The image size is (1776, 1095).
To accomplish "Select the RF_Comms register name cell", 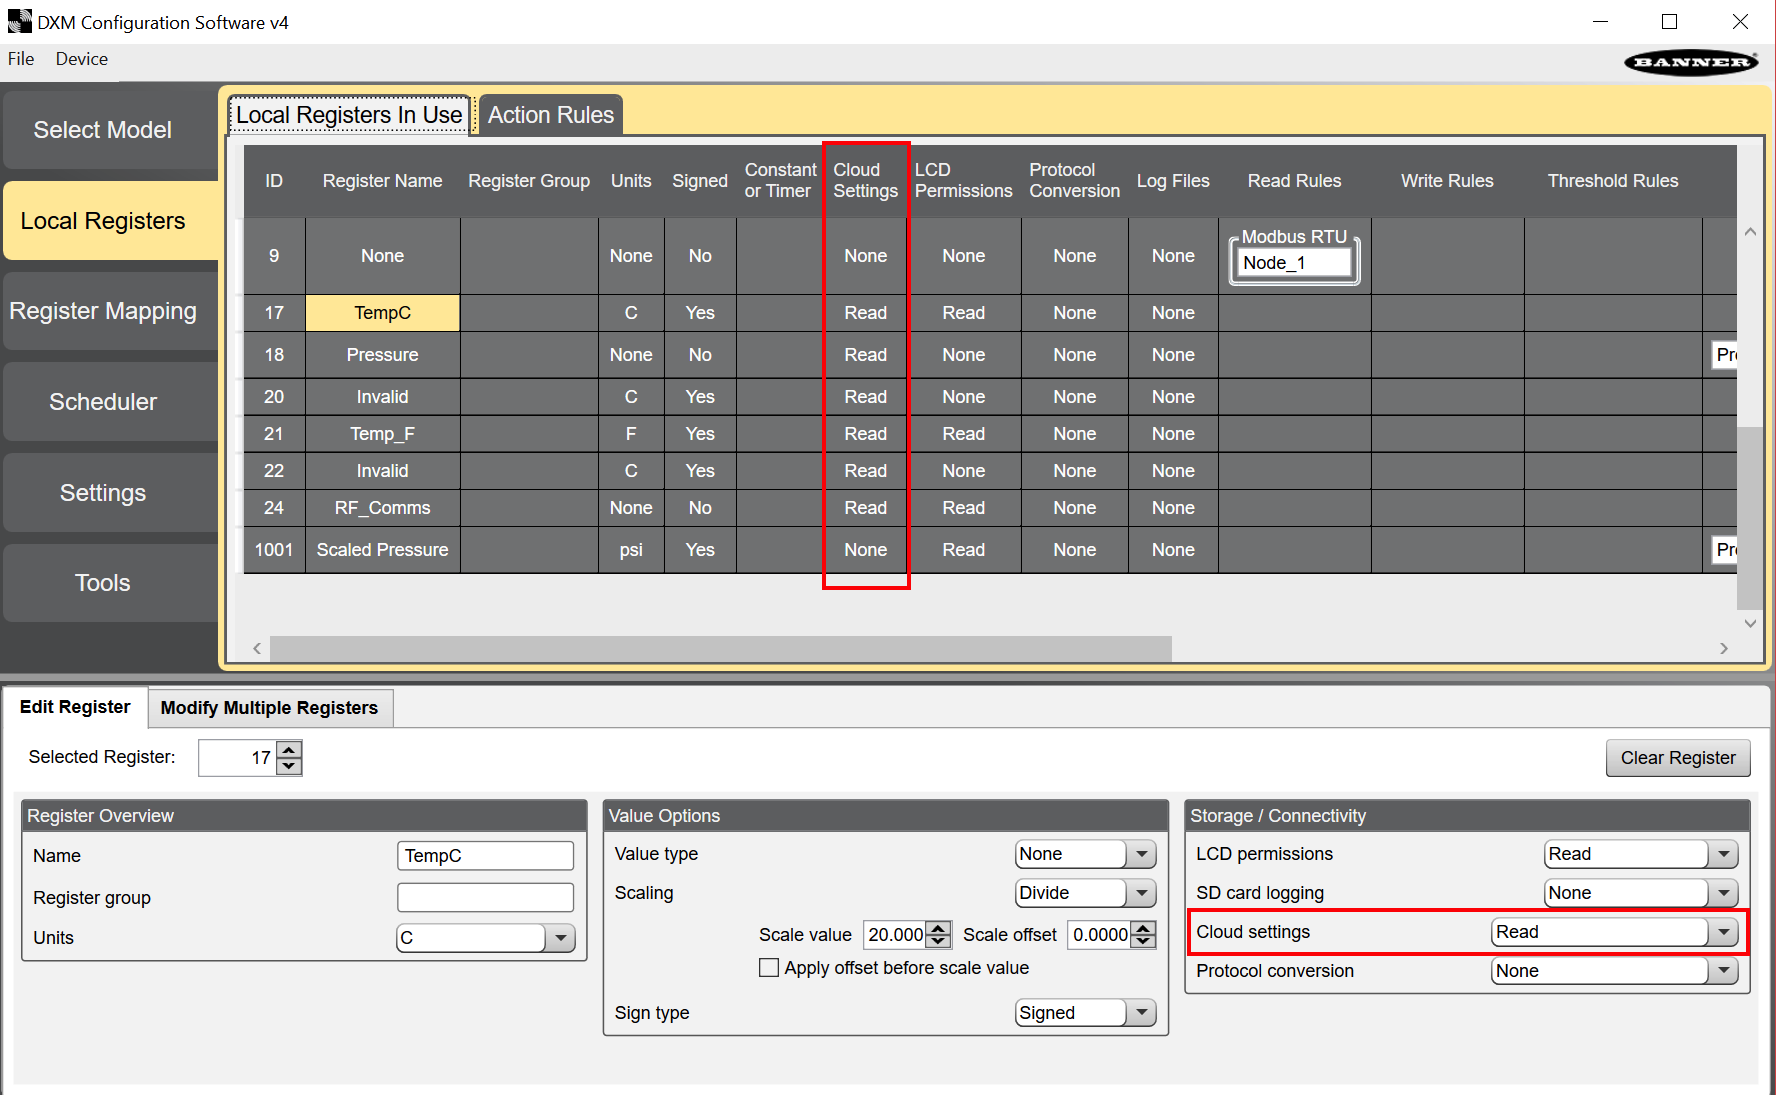I will tap(383, 508).
